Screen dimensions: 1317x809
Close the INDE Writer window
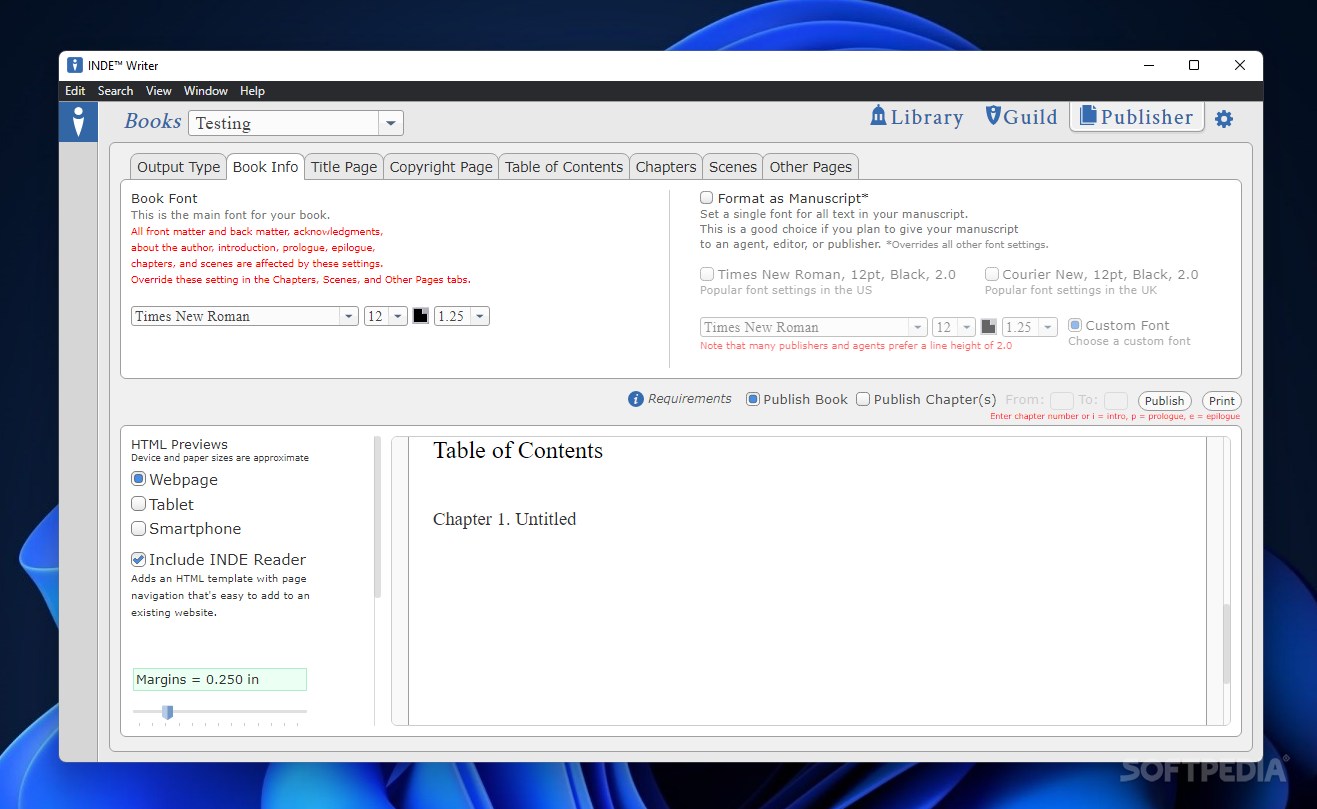pyautogui.click(x=1240, y=65)
